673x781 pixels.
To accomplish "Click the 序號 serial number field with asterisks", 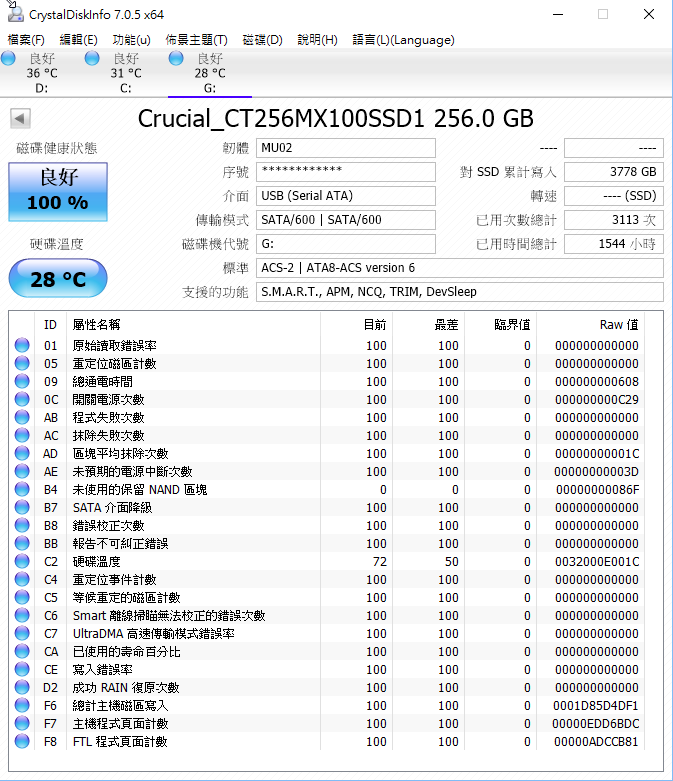I will 346,172.
